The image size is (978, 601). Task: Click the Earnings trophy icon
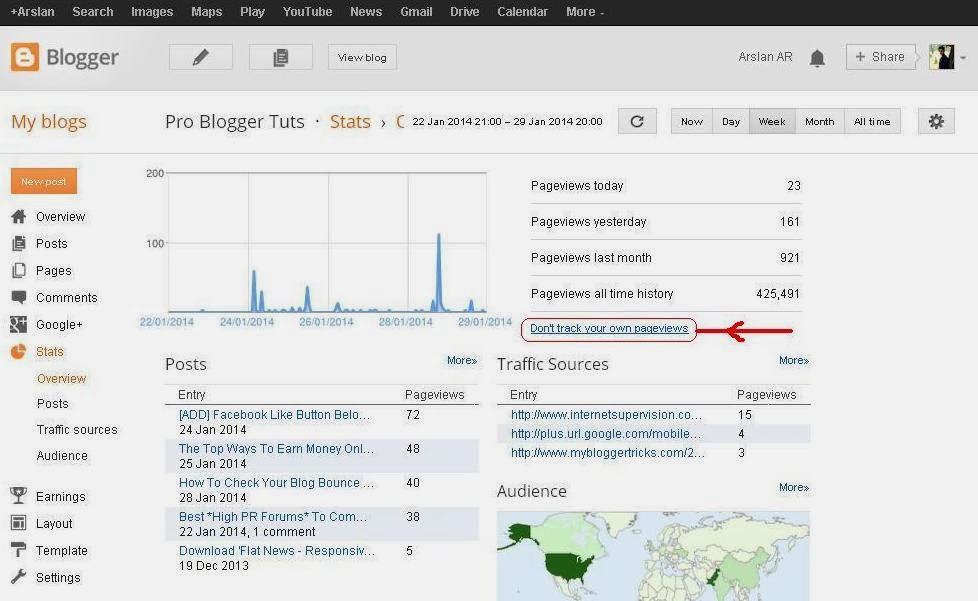pyautogui.click(x=19, y=496)
